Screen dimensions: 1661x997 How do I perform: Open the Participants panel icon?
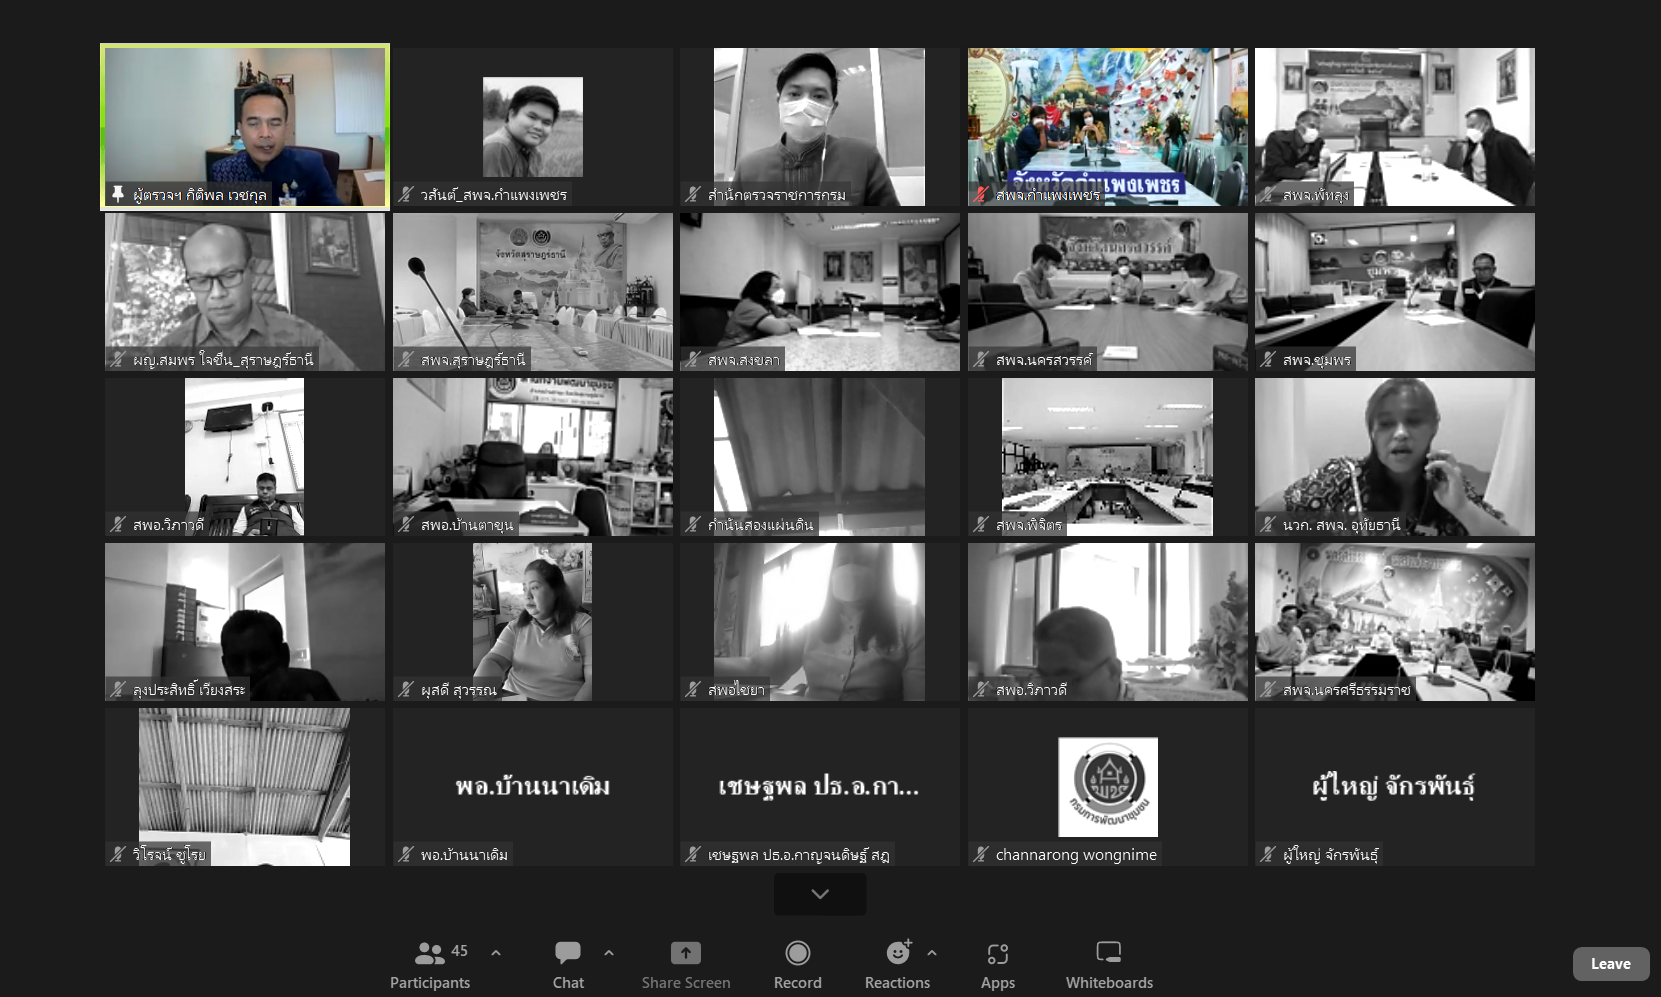(430, 952)
